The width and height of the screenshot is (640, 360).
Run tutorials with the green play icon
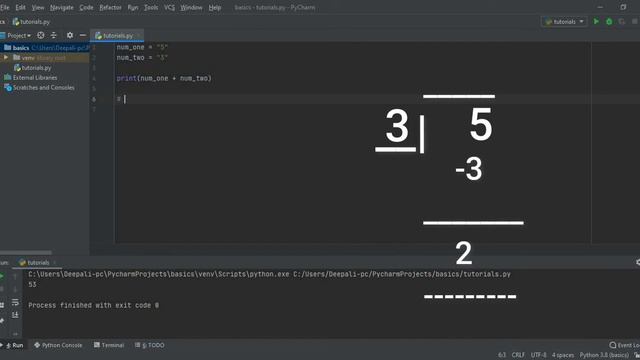(596, 22)
